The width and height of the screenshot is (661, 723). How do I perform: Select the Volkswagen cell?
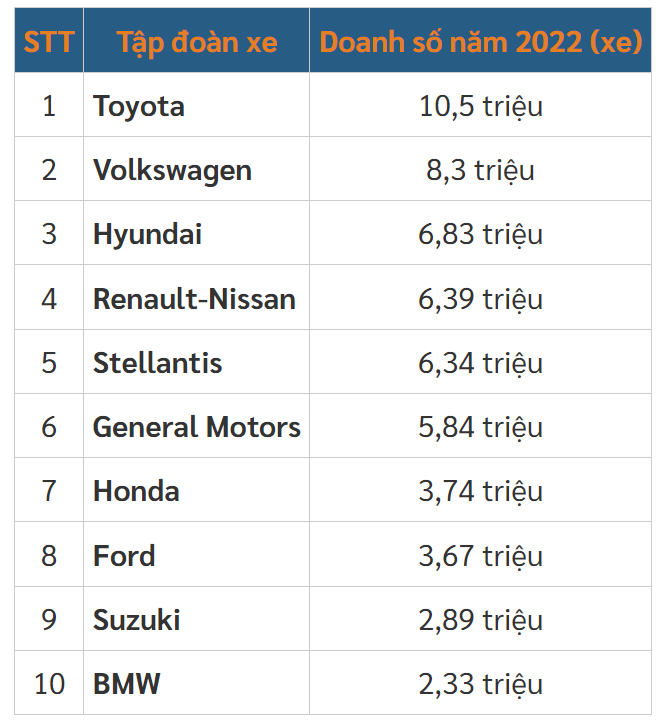172,170
